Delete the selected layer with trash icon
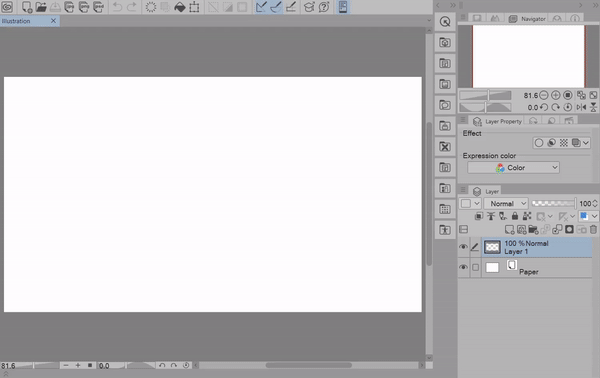This screenshot has width=600, height=378. click(593, 229)
